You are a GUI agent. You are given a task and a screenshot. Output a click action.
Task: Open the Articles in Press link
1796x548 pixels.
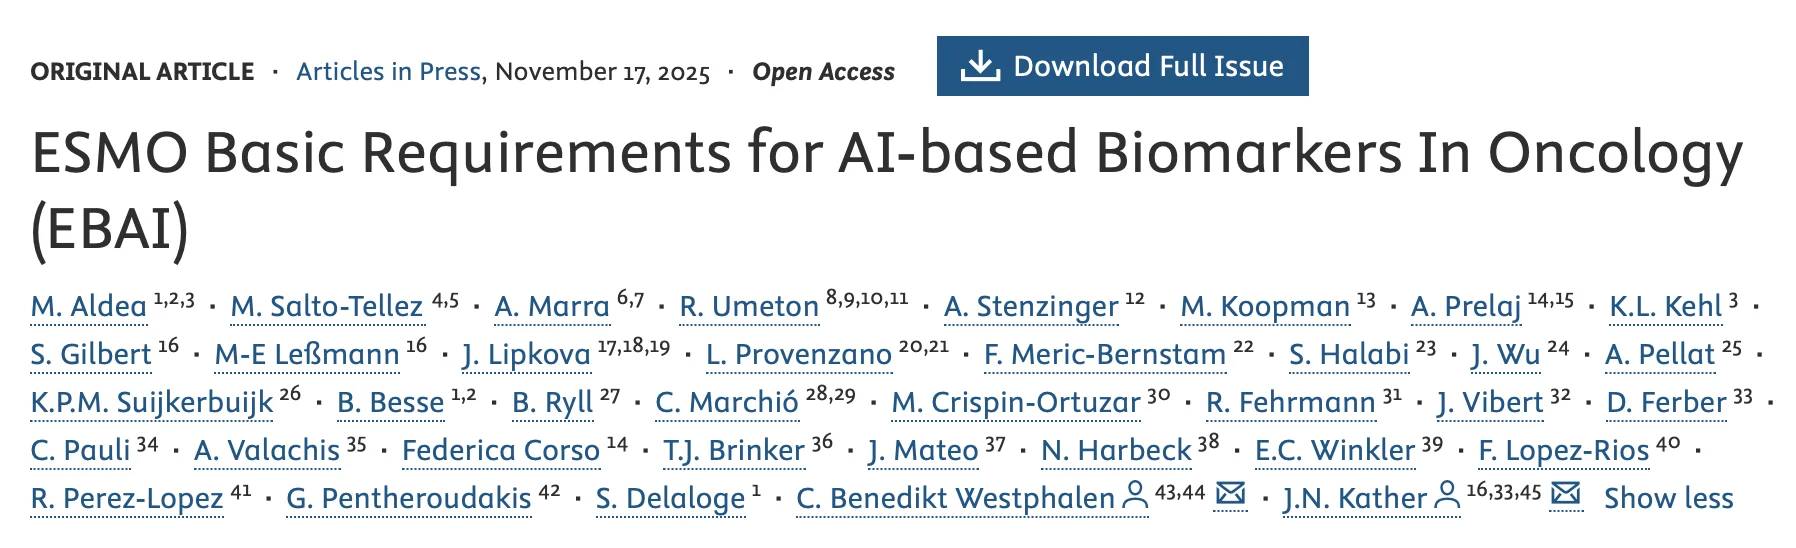coord(388,72)
